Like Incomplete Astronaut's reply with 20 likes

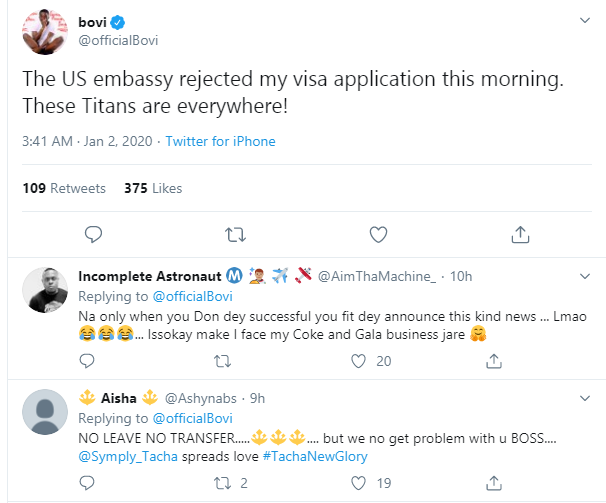click(358, 361)
